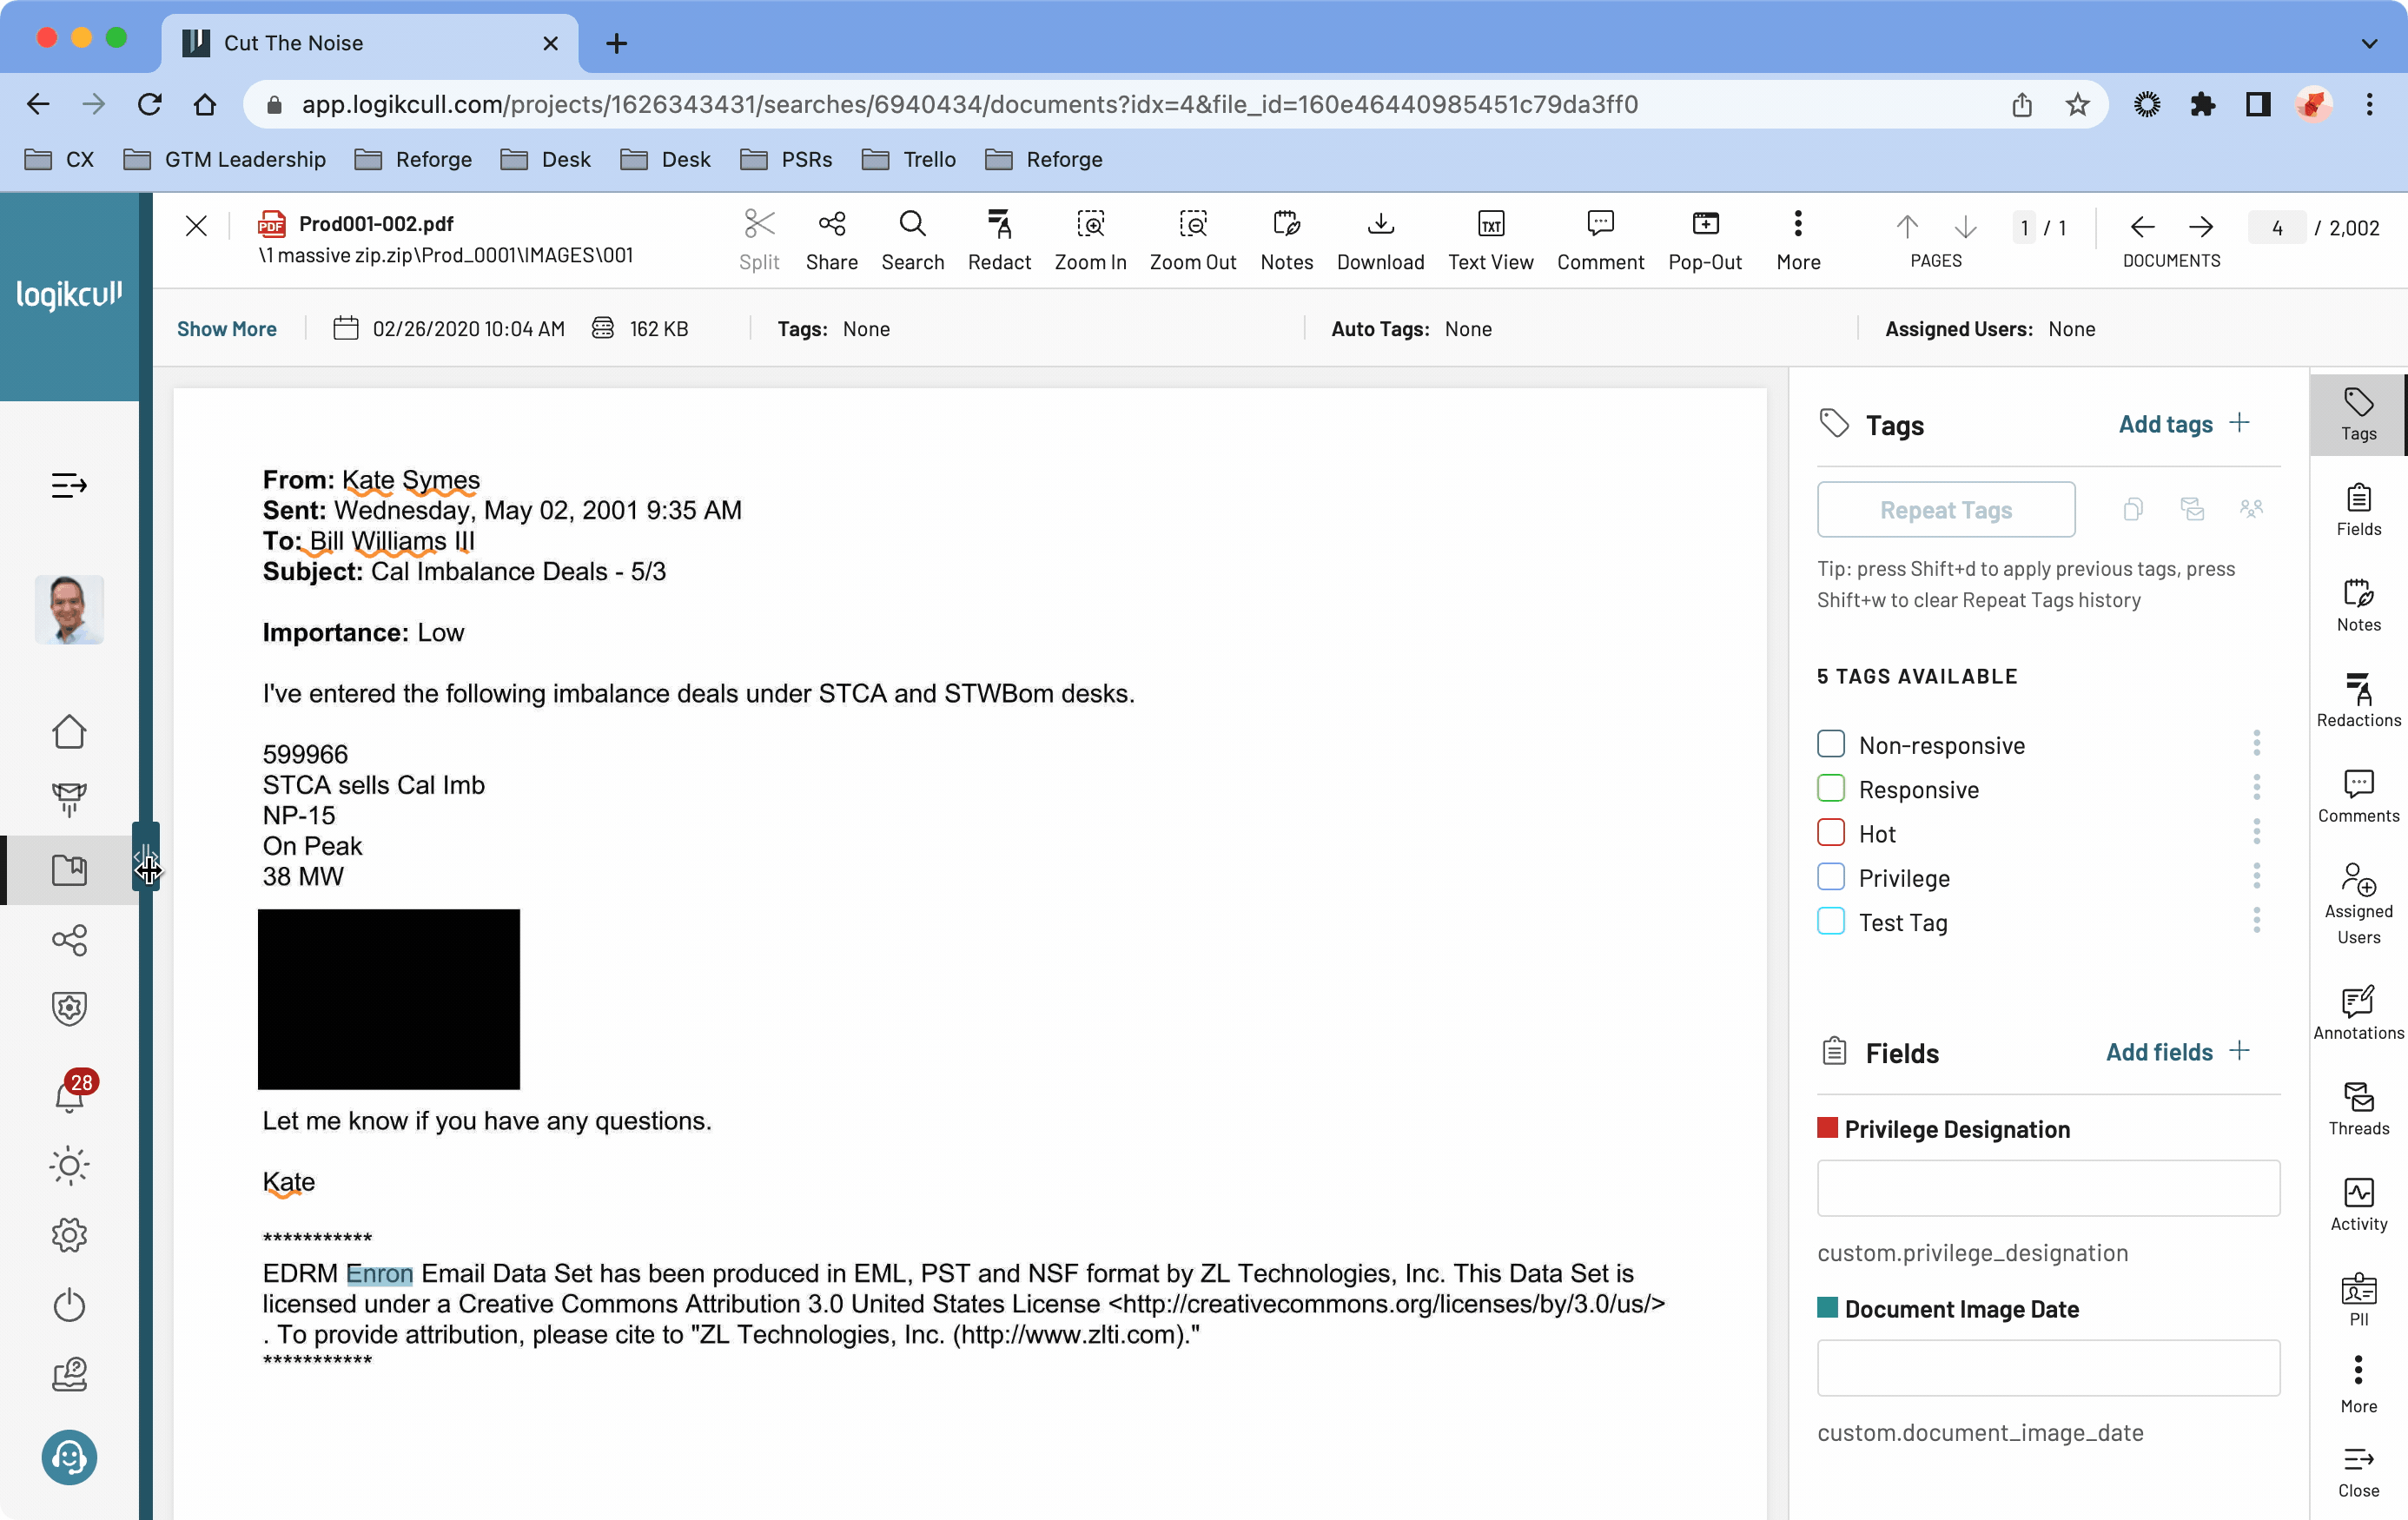2408x1520 pixels.
Task: Click the Repeat Tags button
Action: (x=1945, y=510)
